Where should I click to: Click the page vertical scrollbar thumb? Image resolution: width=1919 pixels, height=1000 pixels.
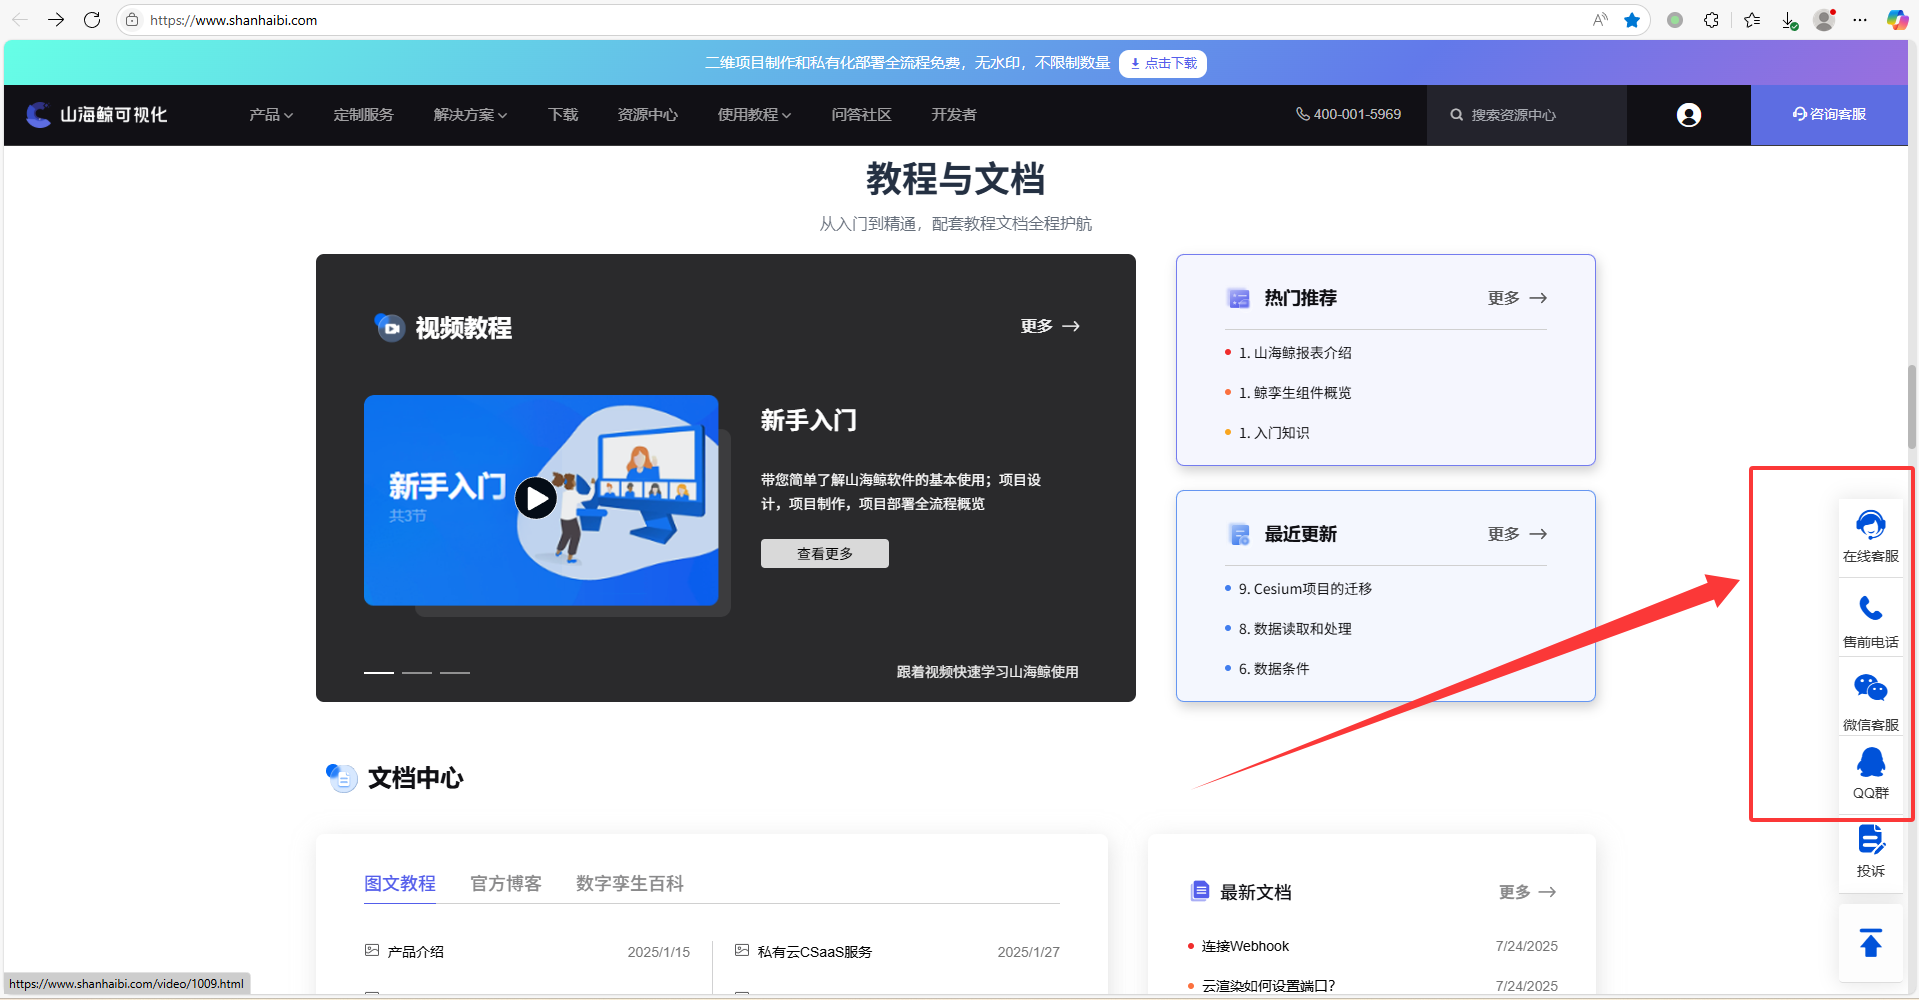point(1912,407)
